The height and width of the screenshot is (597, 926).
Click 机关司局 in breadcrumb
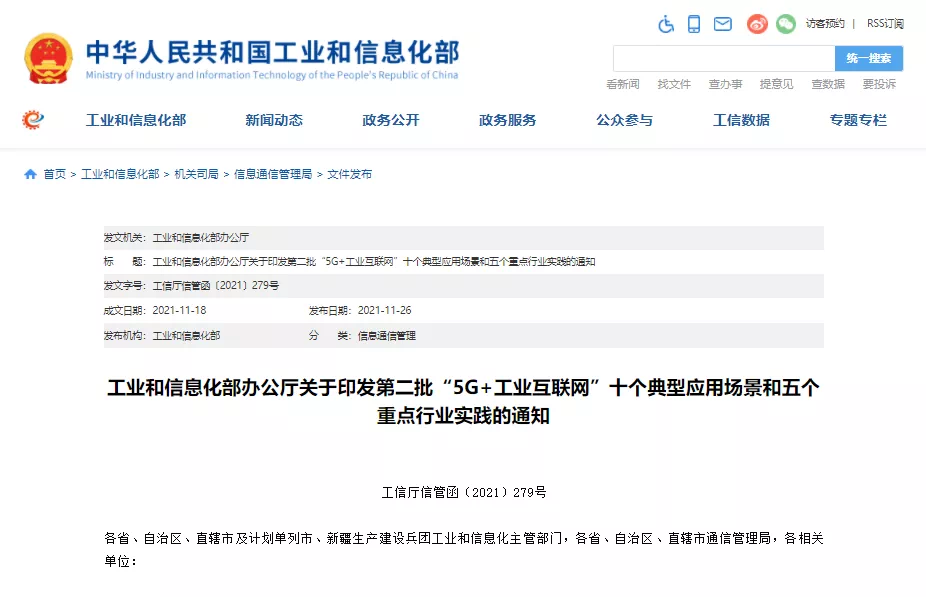click(x=197, y=174)
